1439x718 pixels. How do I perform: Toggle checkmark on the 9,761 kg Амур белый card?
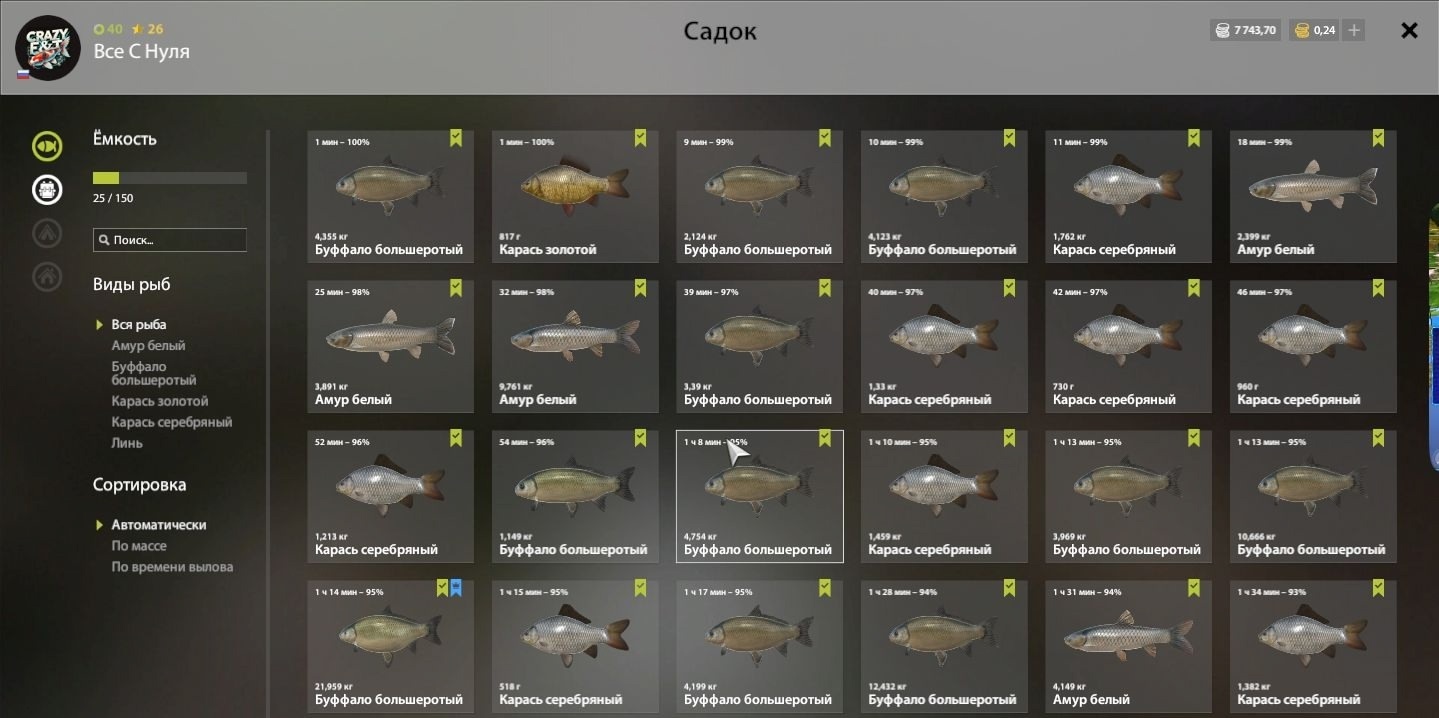(x=640, y=288)
